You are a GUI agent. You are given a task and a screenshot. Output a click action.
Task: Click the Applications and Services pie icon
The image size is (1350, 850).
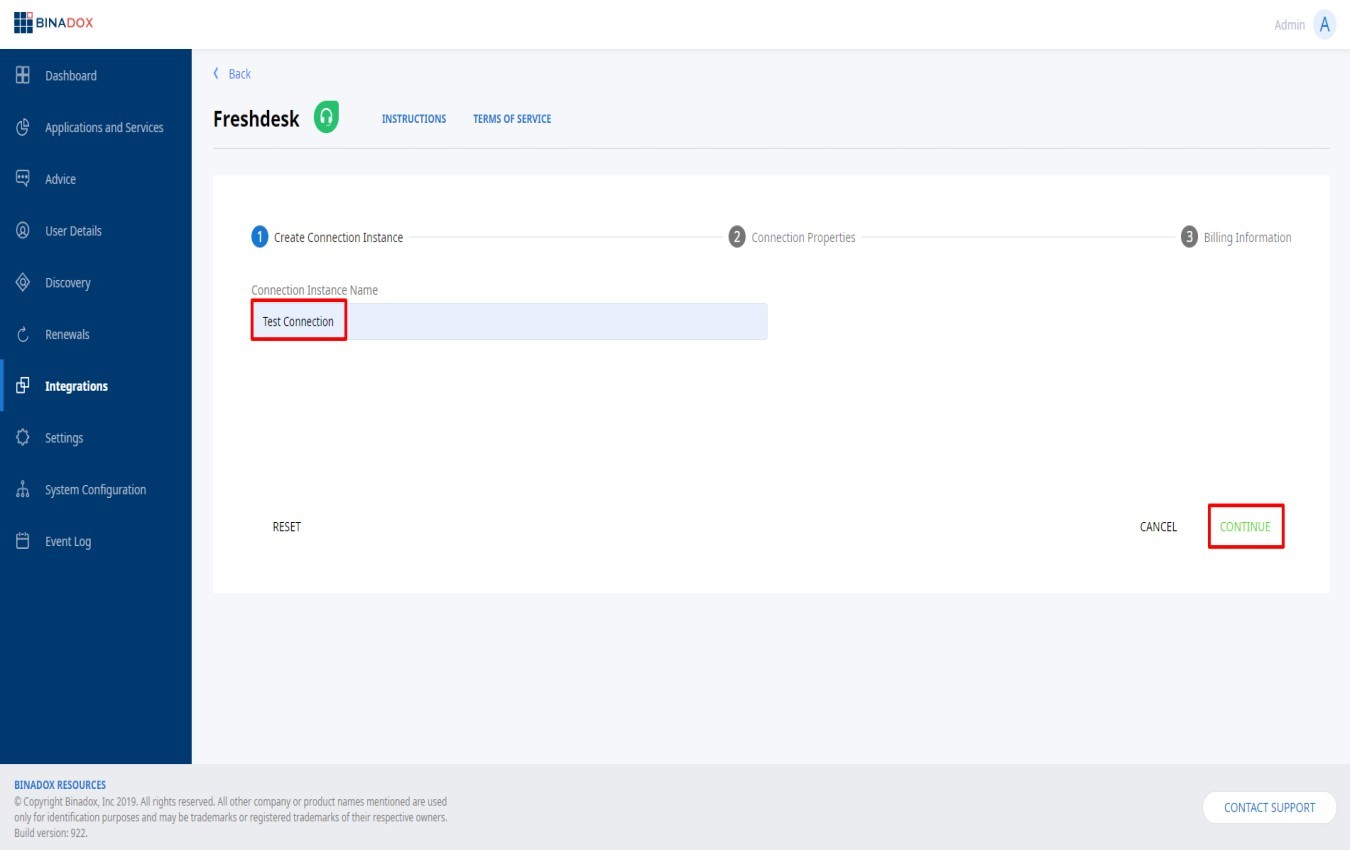tap(23, 127)
